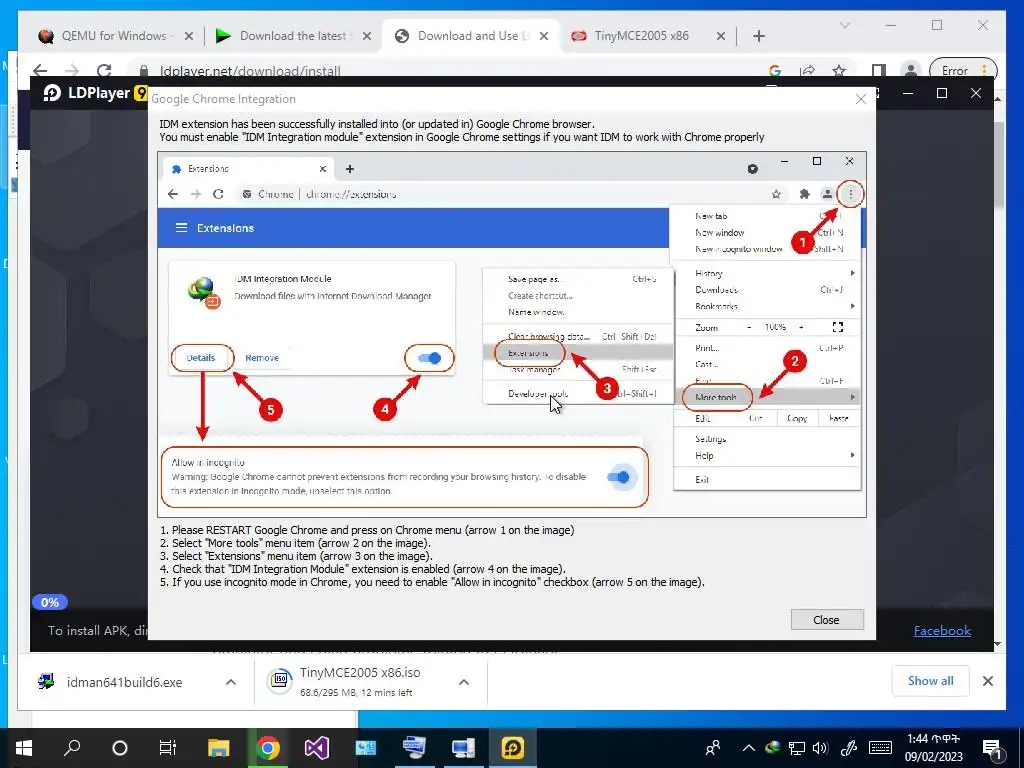The height and width of the screenshot is (768, 1024).
Task: Open the TinyMCE2005 x86 tab
Action: [x=641, y=36]
